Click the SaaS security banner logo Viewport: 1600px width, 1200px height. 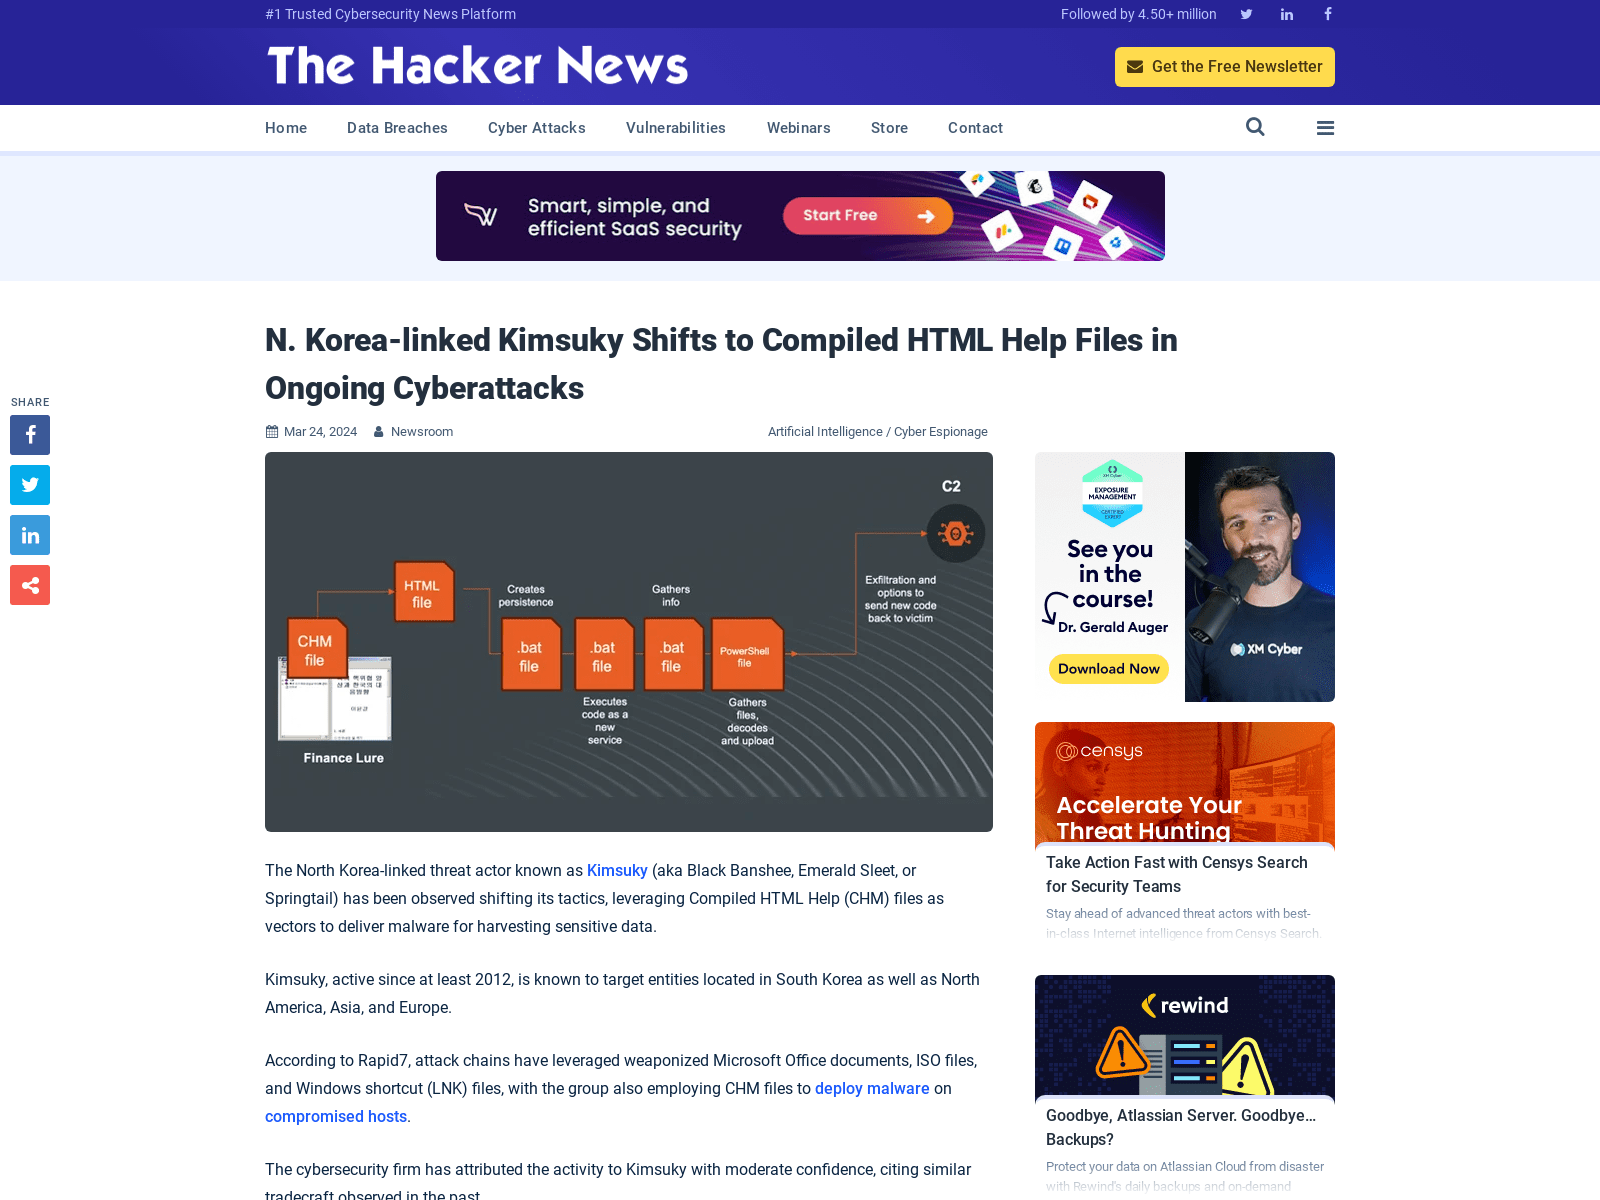481,215
